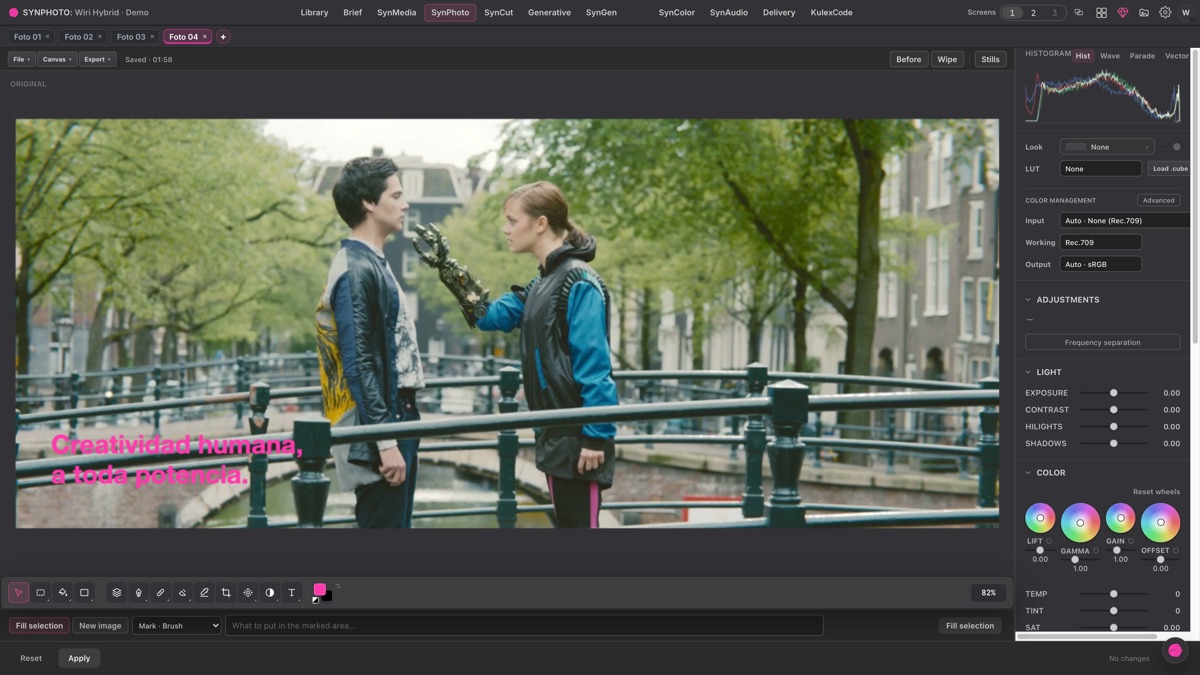This screenshot has height=675, width=1200.
Task: Switch to the Wave scope tab
Action: click(x=1110, y=56)
